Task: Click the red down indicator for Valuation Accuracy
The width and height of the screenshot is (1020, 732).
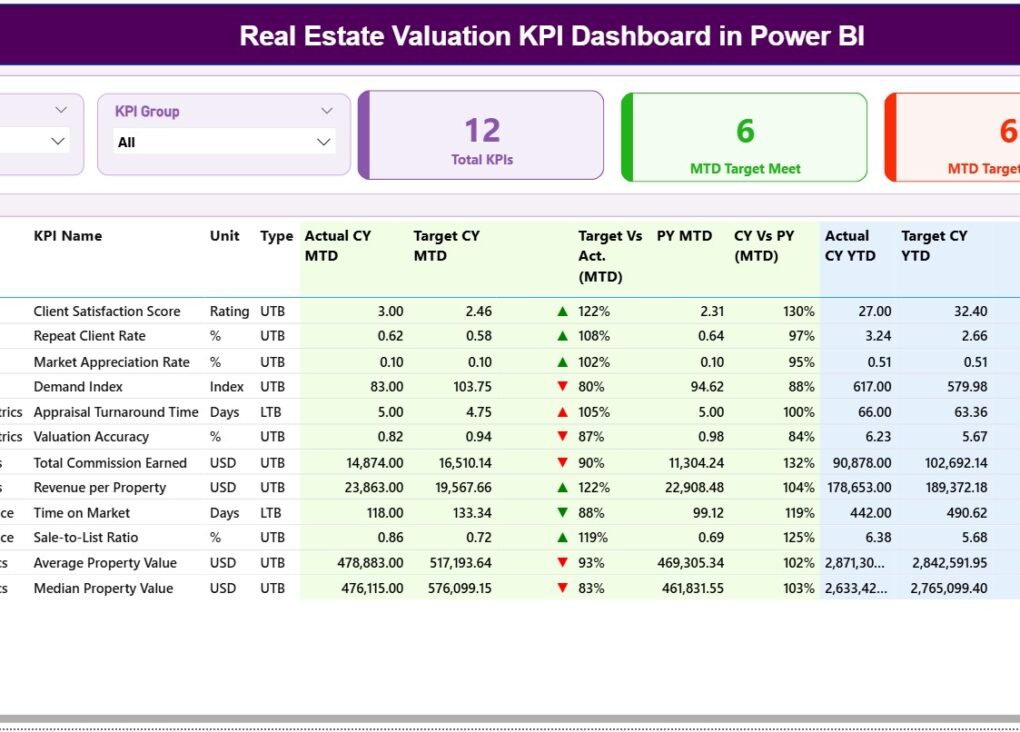Action: point(561,437)
